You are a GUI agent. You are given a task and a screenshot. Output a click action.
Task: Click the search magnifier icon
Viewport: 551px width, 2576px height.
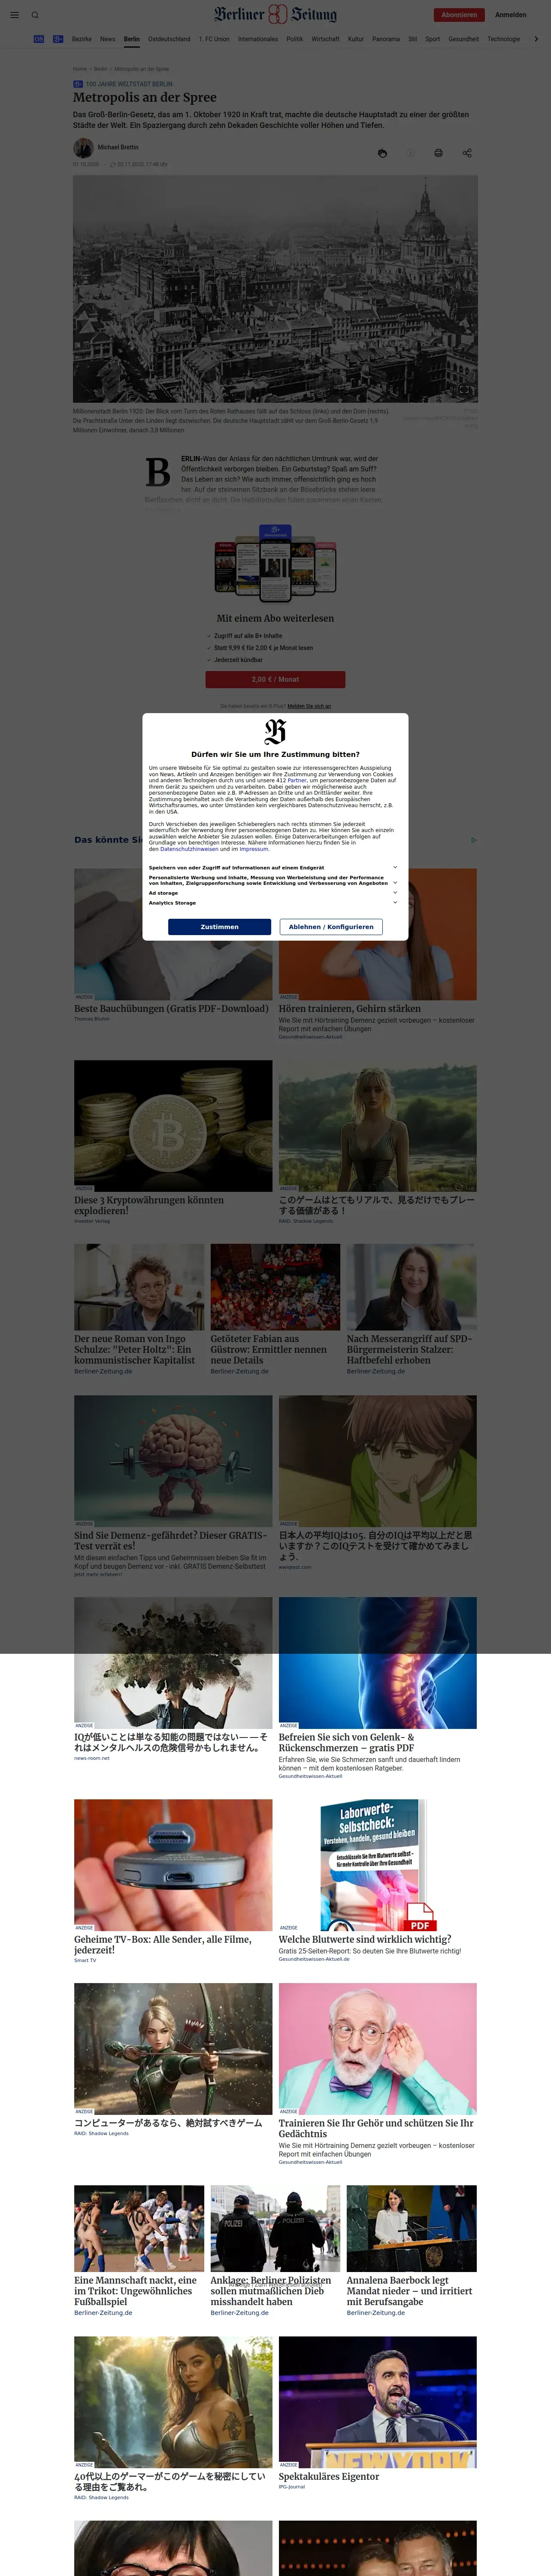tap(35, 15)
